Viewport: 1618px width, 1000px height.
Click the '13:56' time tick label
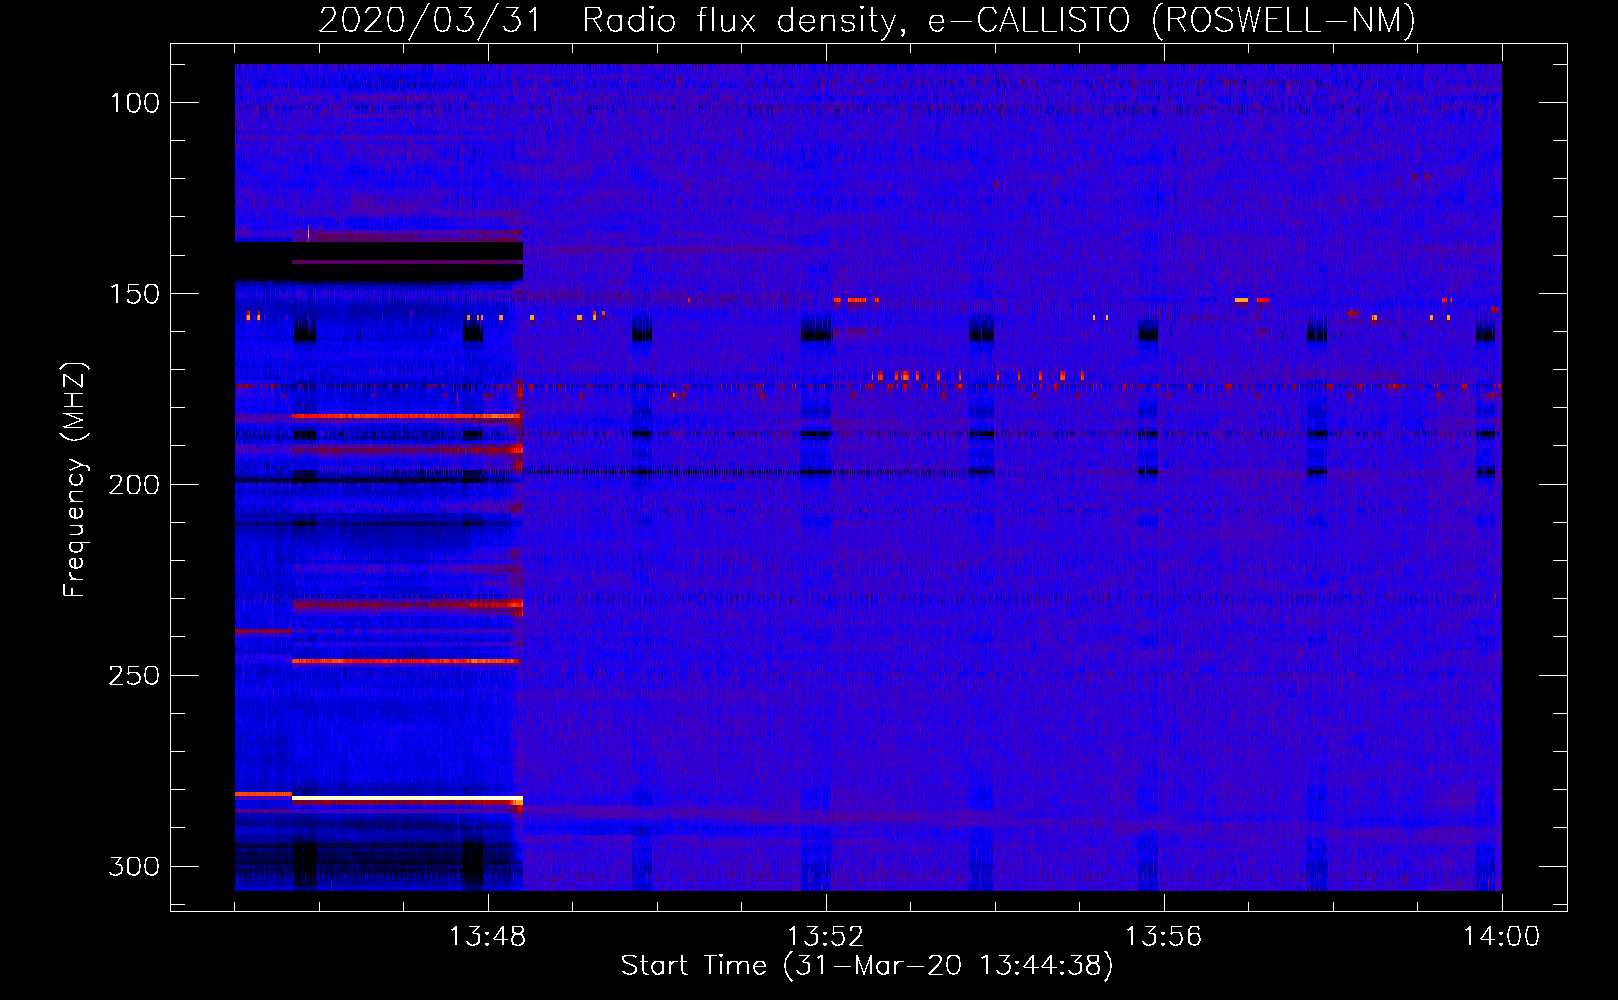pos(1164,937)
